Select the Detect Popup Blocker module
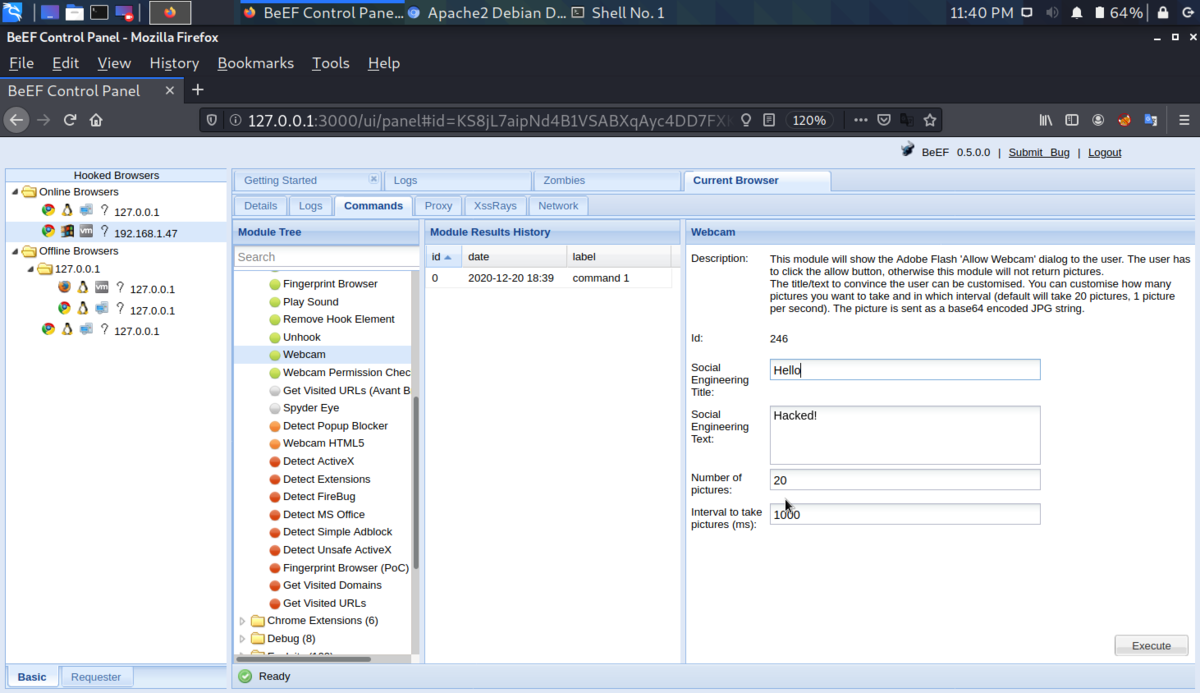 point(335,426)
